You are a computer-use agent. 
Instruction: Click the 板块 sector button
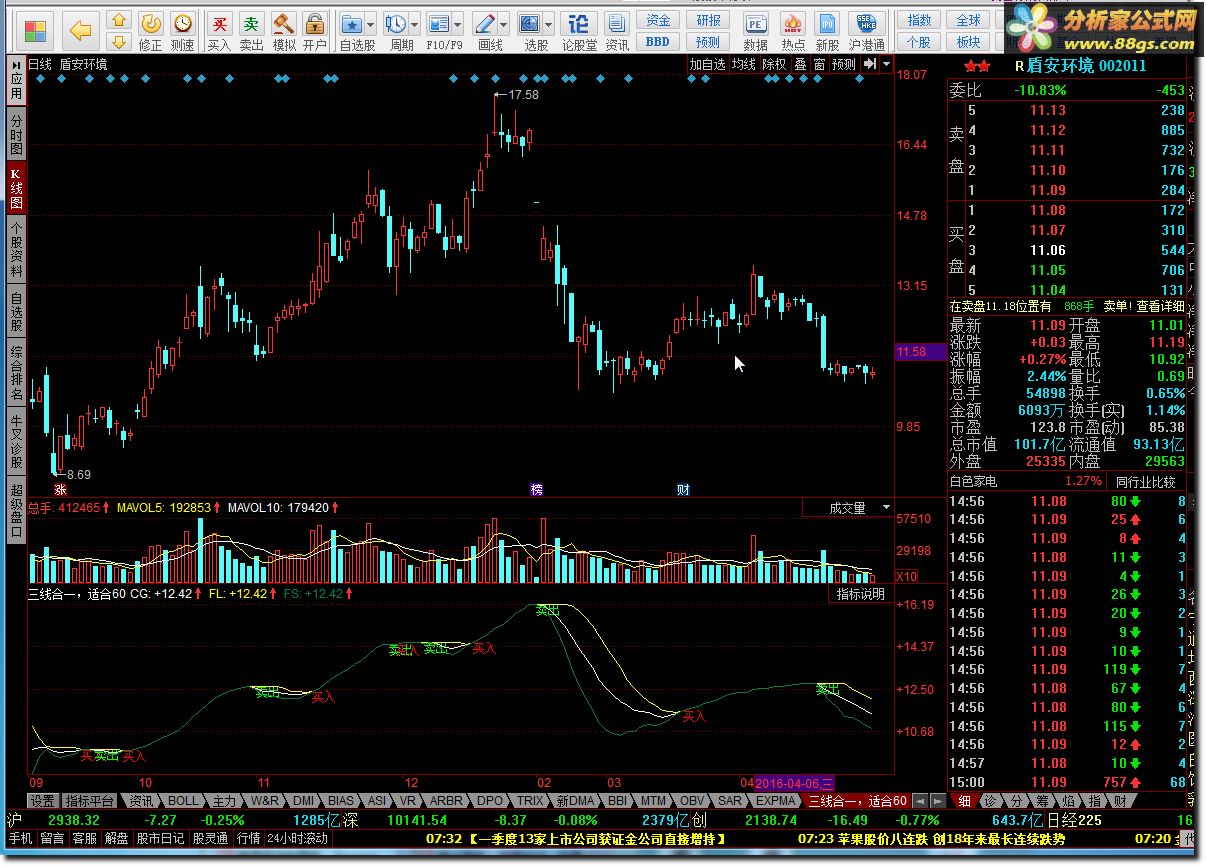coord(968,42)
